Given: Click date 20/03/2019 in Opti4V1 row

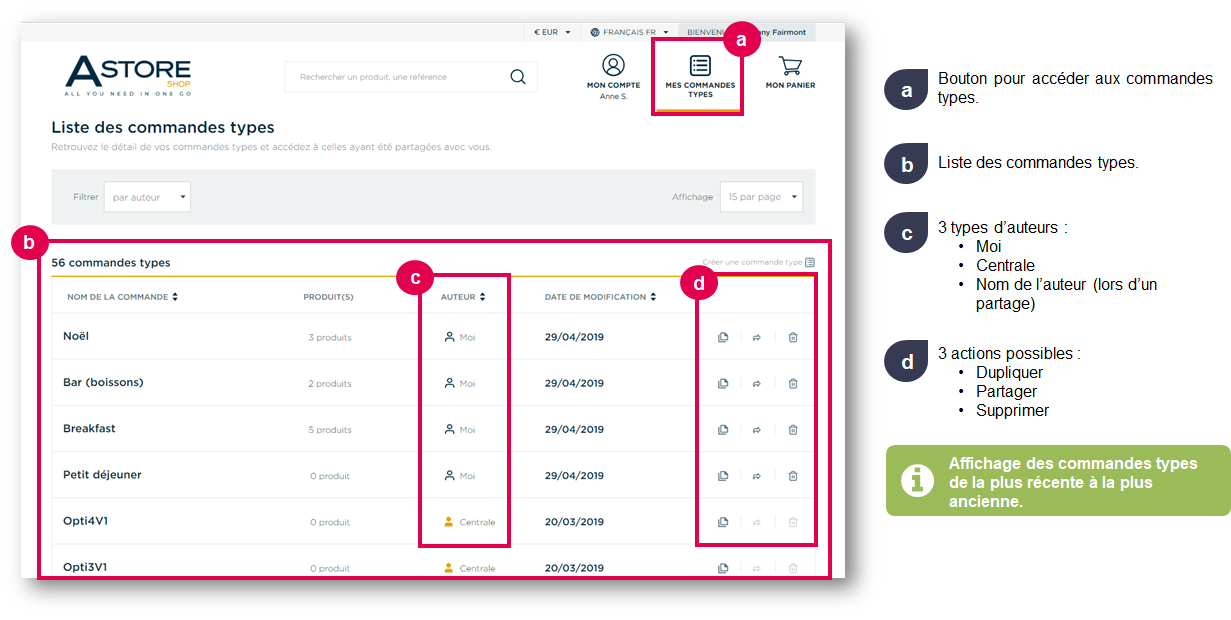Looking at the screenshot, I should [x=574, y=522].
